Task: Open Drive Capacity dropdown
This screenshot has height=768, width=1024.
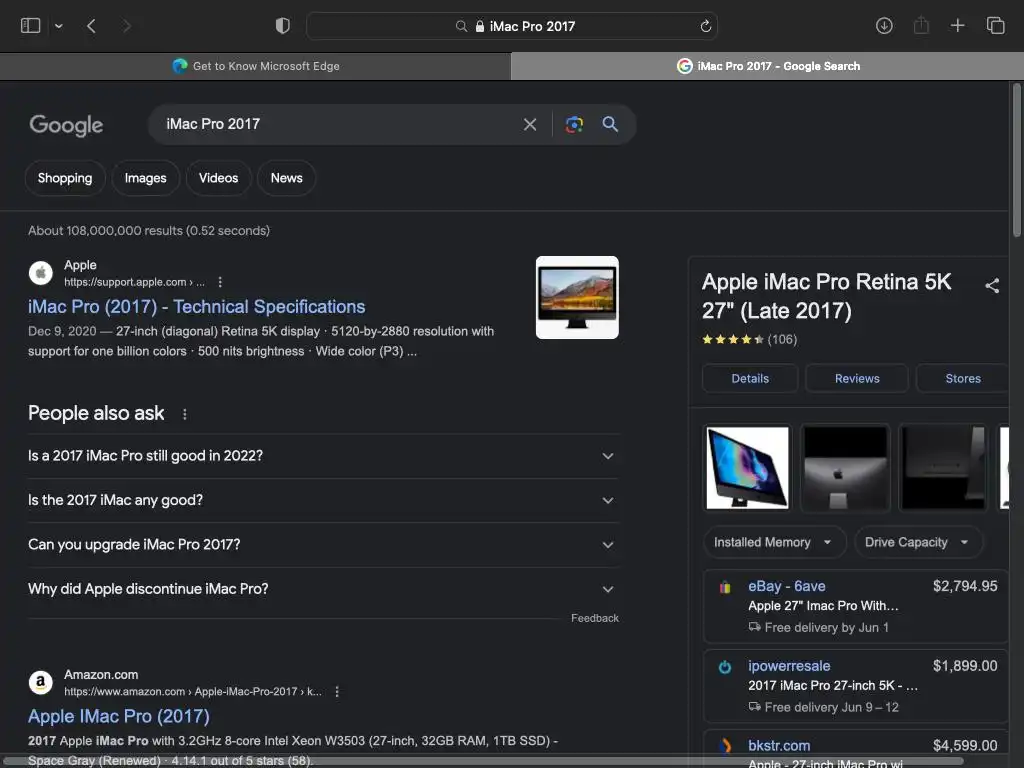Action: pyautogui.click(x=918, y=542)
